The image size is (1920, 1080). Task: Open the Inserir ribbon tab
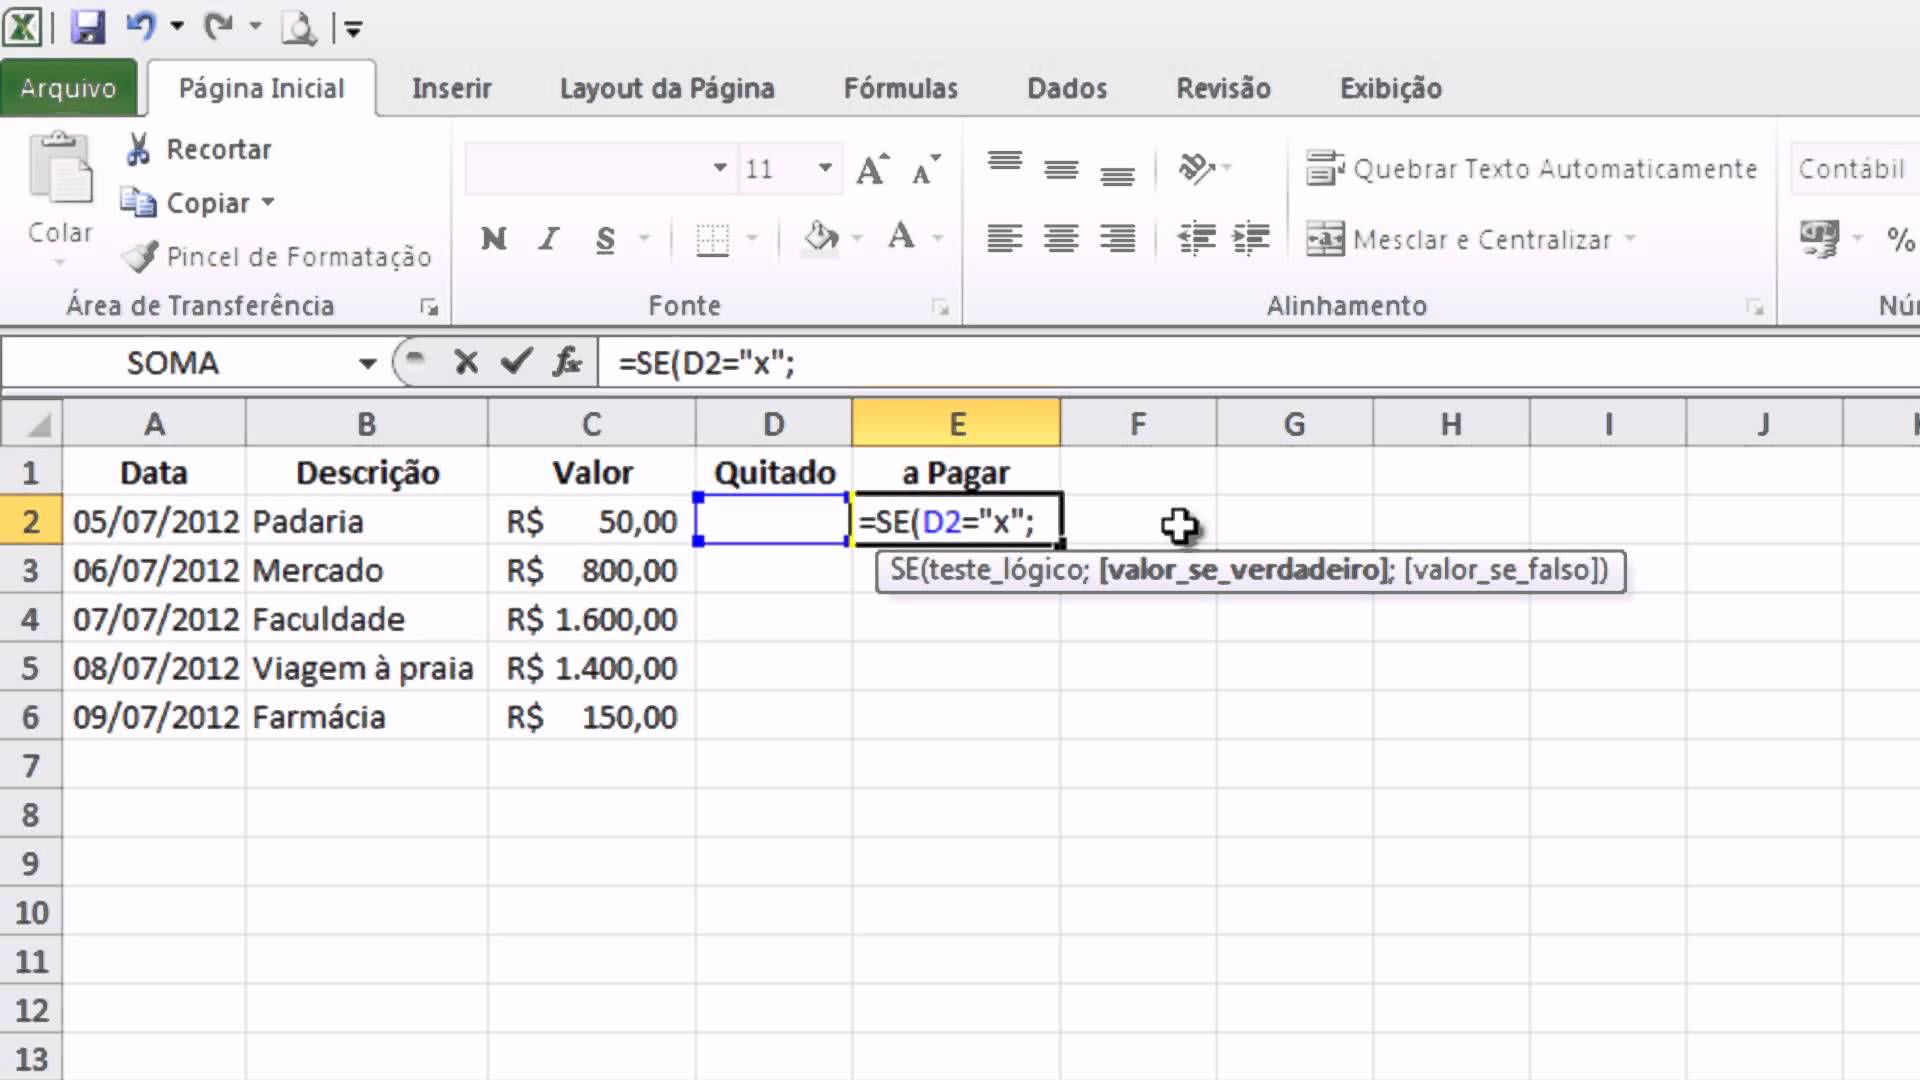coord(451,87)
